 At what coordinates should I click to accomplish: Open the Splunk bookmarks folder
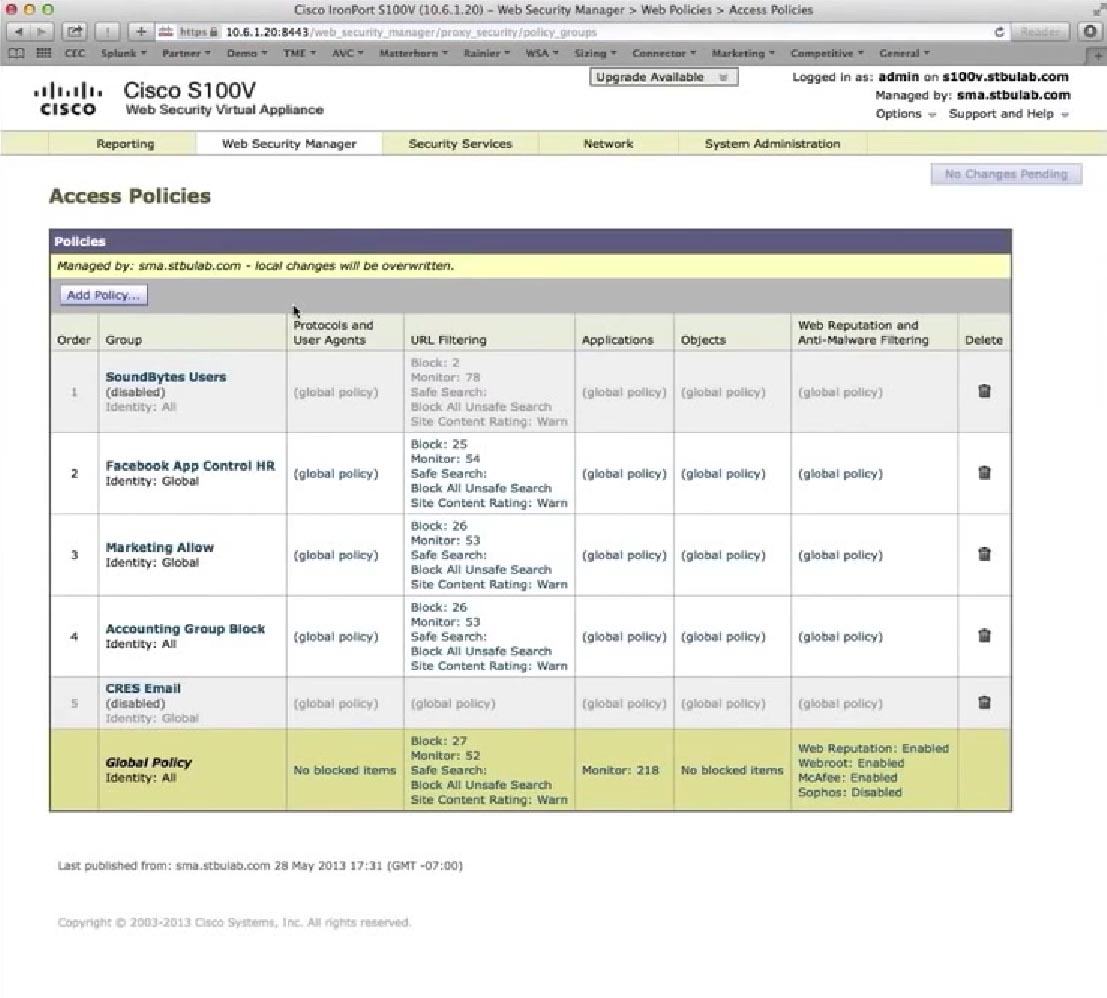124,53
